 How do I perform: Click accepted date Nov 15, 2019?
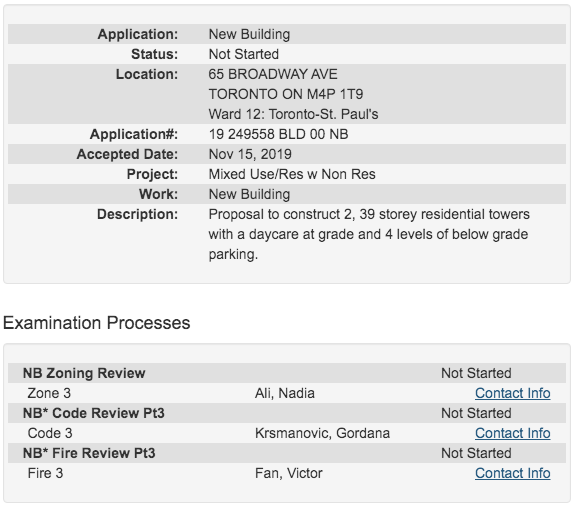[x=250, y=154]
